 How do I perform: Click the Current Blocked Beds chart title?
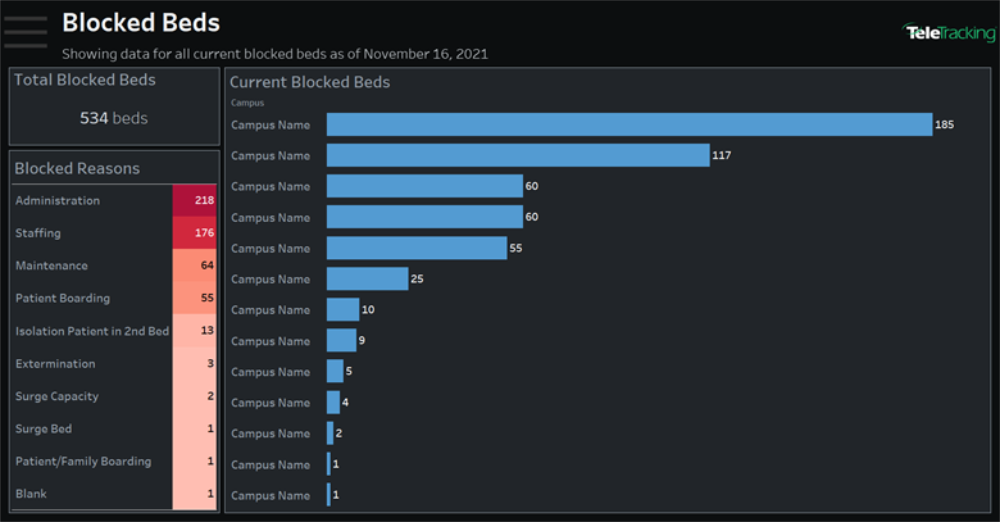coord(310,82)
